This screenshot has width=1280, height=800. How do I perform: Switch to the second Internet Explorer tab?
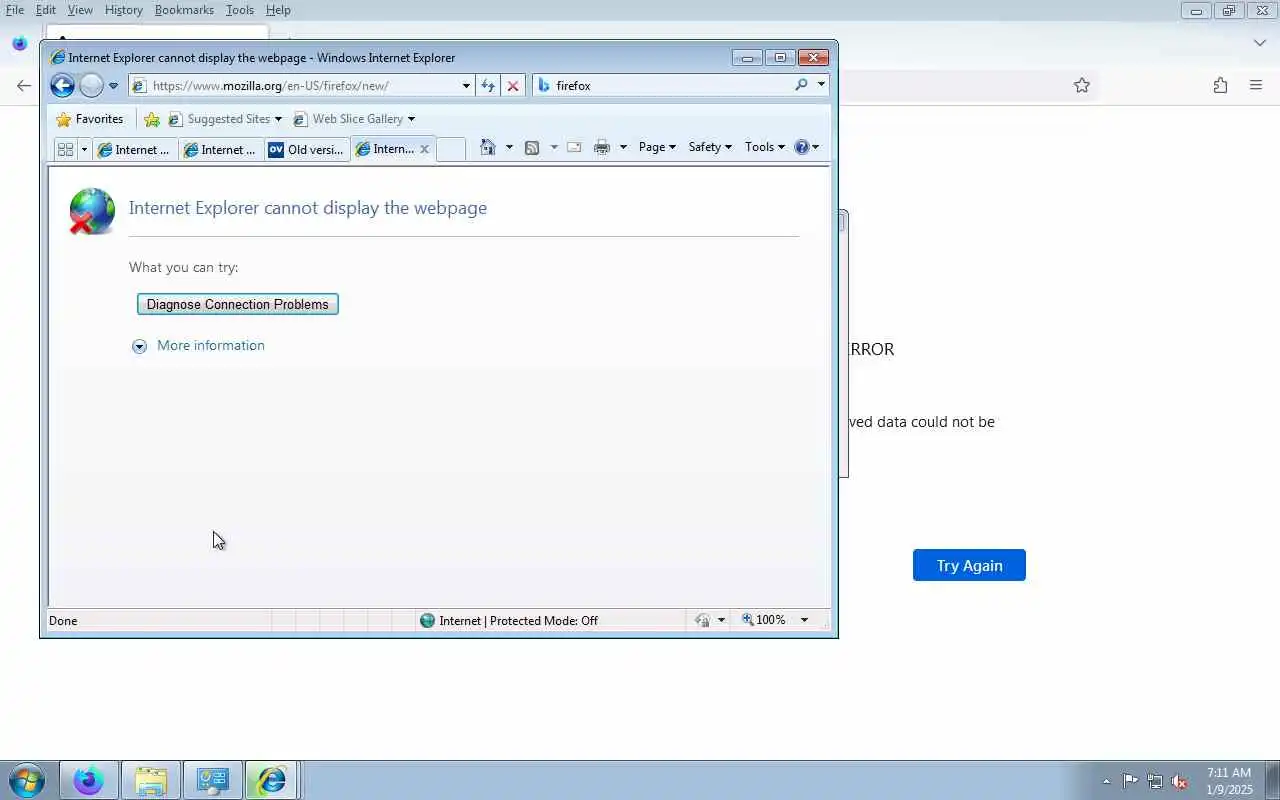[x=221, y=149]
